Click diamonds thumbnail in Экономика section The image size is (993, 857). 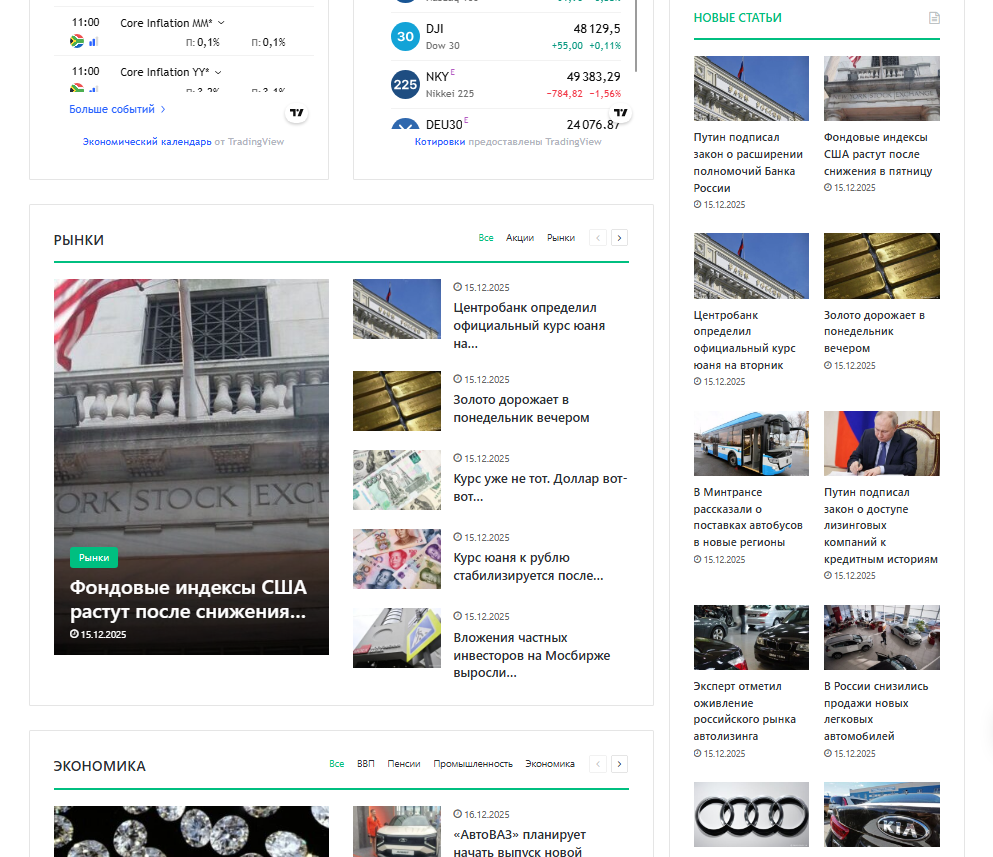(x=191, y=832)
